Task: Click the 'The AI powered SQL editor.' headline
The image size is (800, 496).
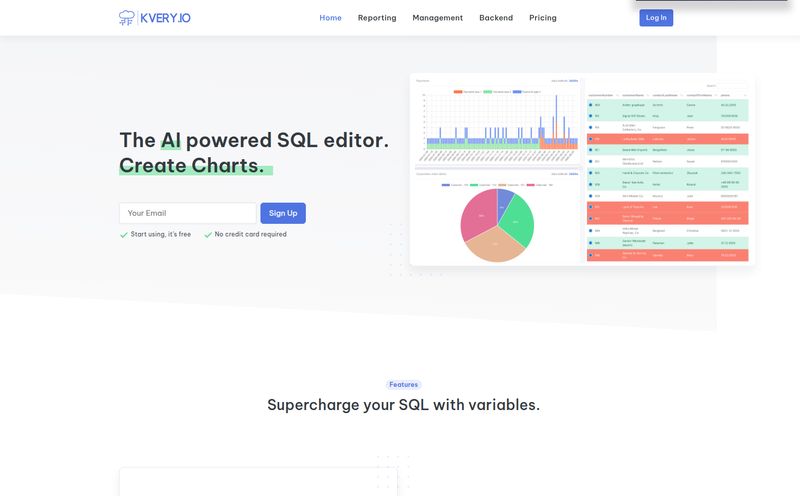Action: [x=254, y=140]
